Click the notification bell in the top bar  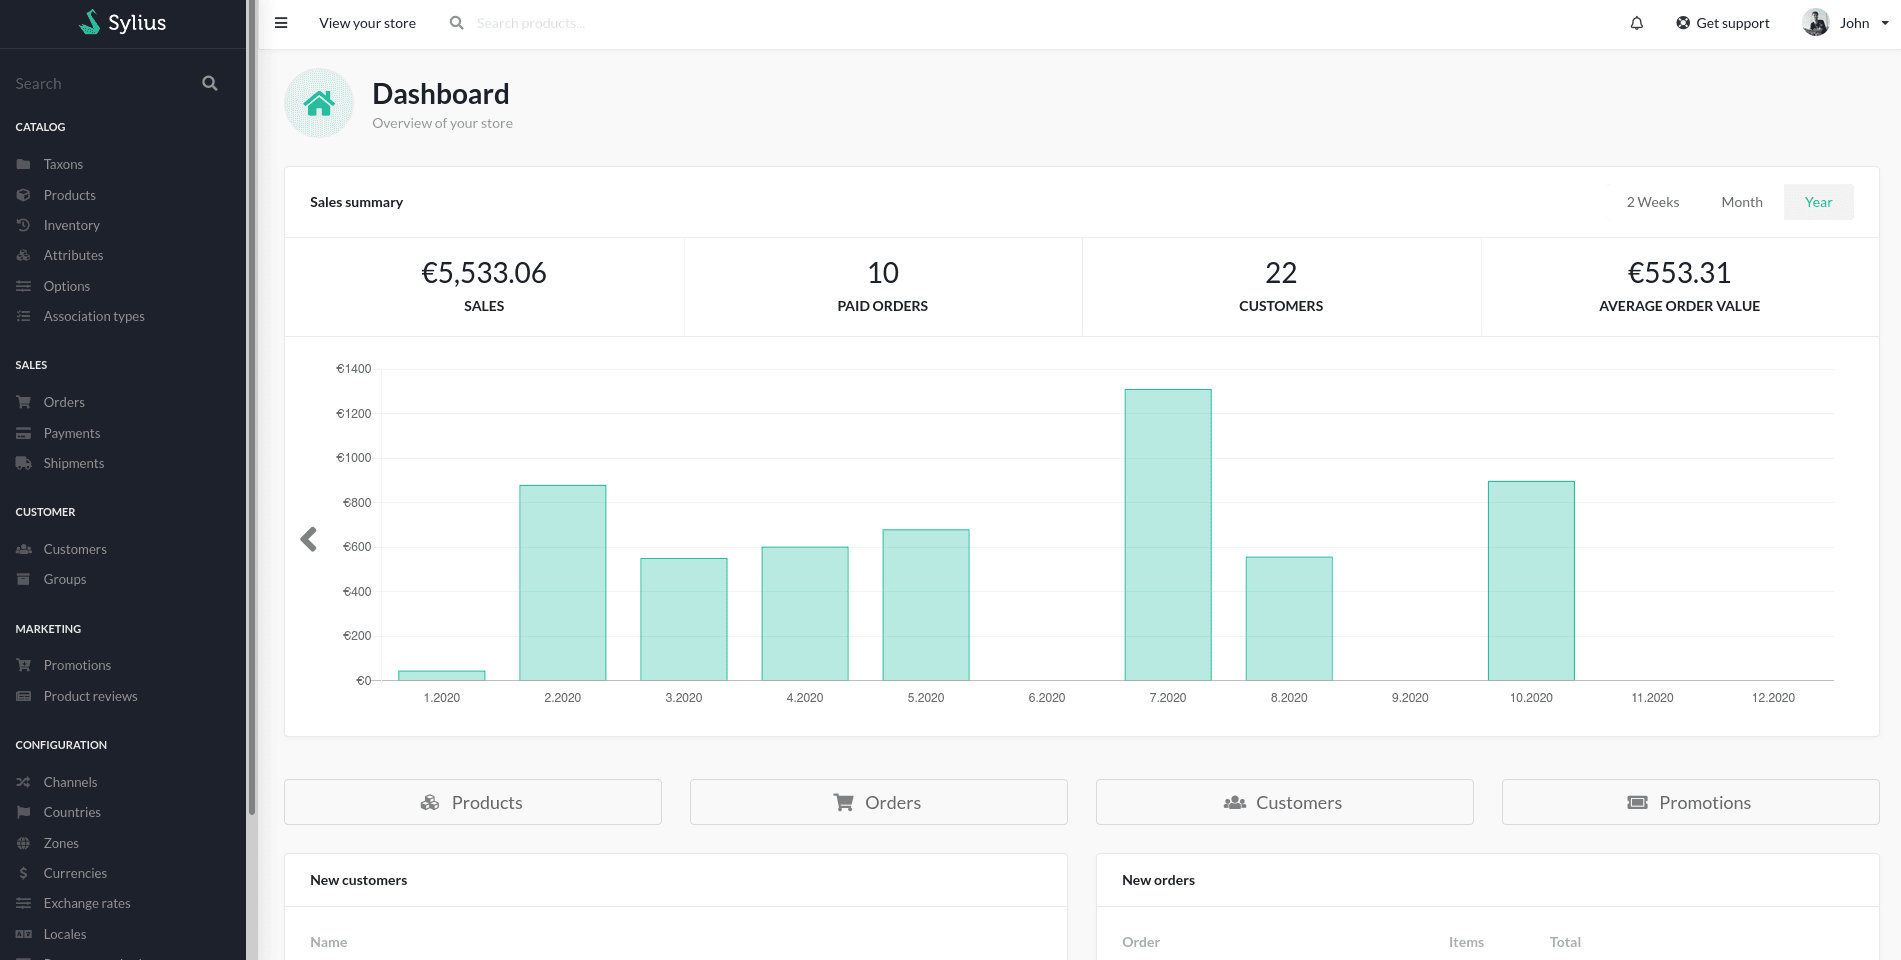[x=1637, y=22]
